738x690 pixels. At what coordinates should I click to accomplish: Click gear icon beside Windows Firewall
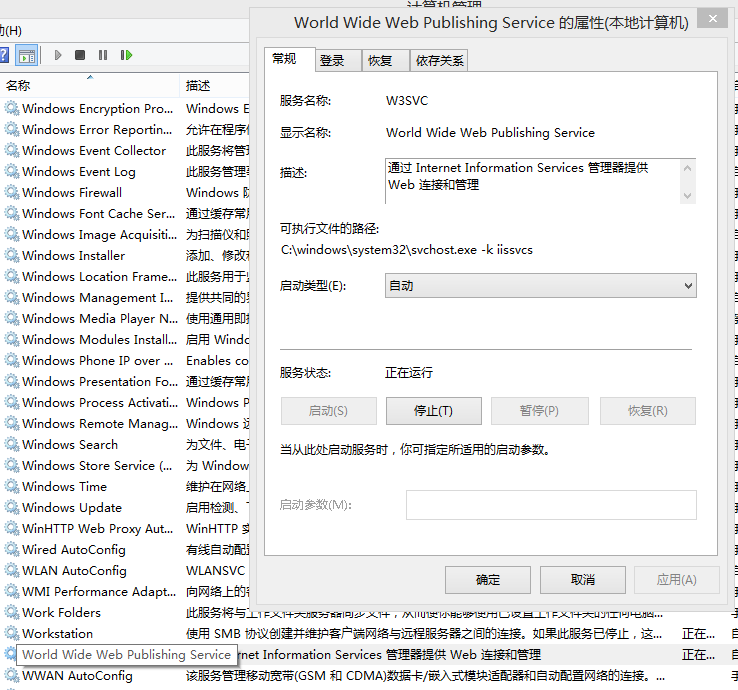pos(12,192)
